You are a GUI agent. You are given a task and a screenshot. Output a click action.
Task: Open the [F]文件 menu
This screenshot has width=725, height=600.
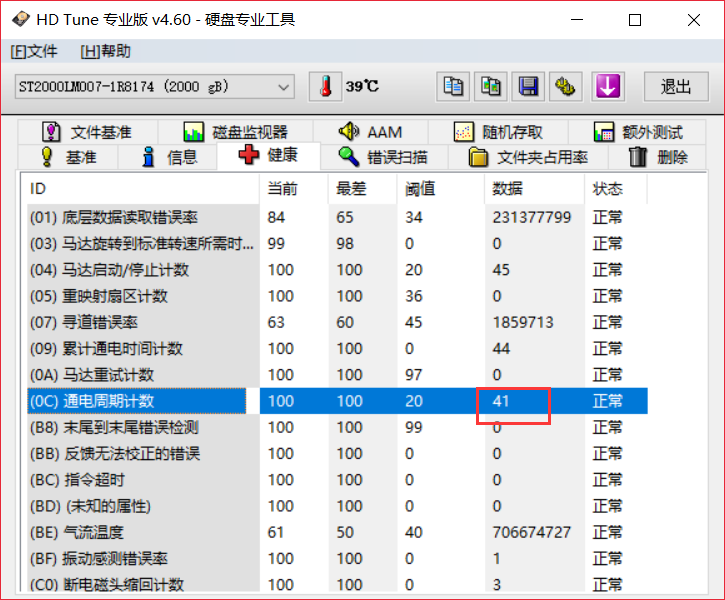(x=34, y=51)
